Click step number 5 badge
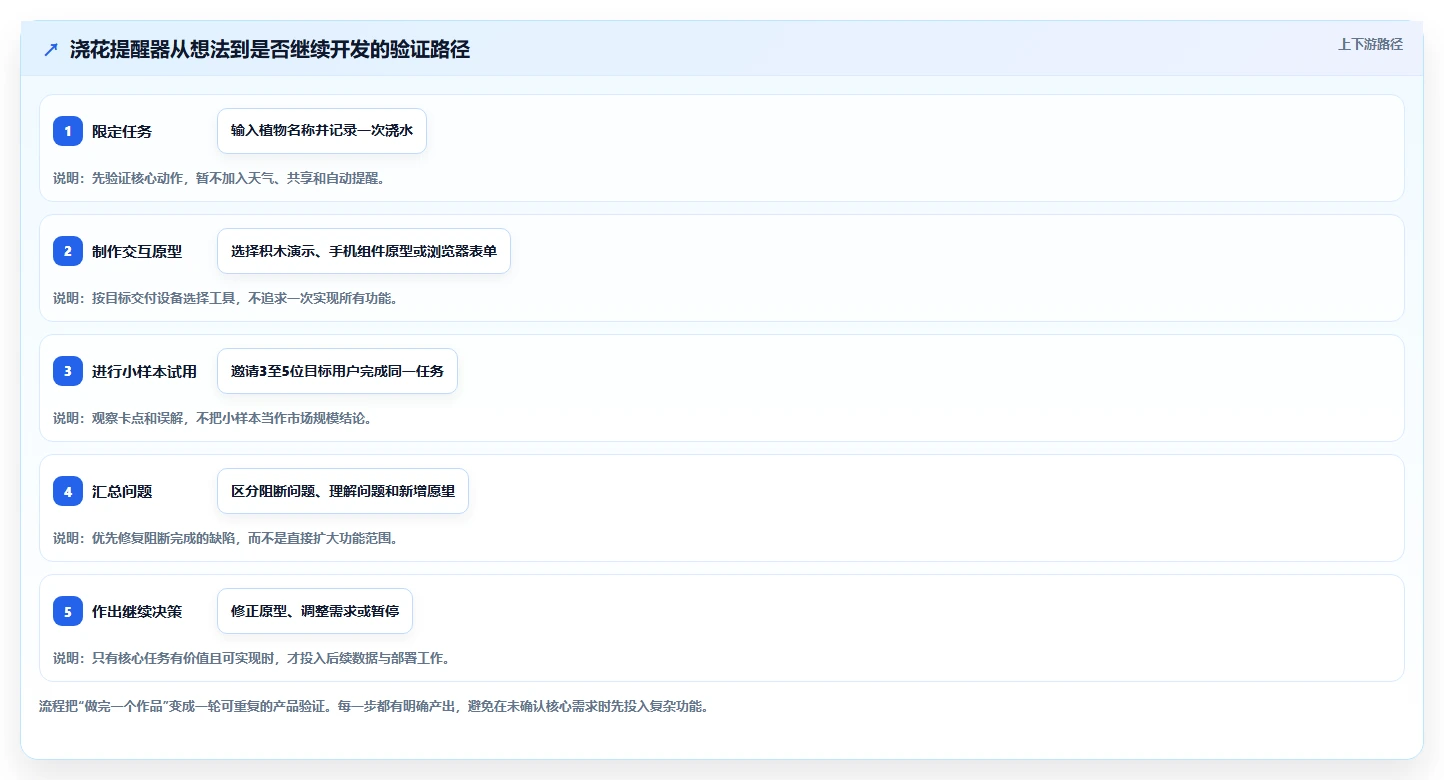The image size is (1444, 780). click(68, 611)
